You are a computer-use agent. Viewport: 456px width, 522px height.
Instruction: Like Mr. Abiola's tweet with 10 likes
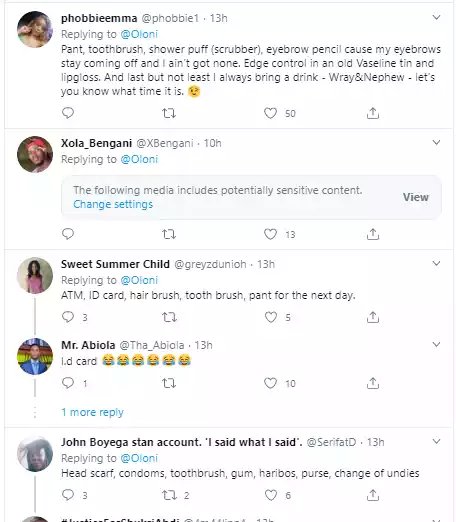(x=270, y=383)
